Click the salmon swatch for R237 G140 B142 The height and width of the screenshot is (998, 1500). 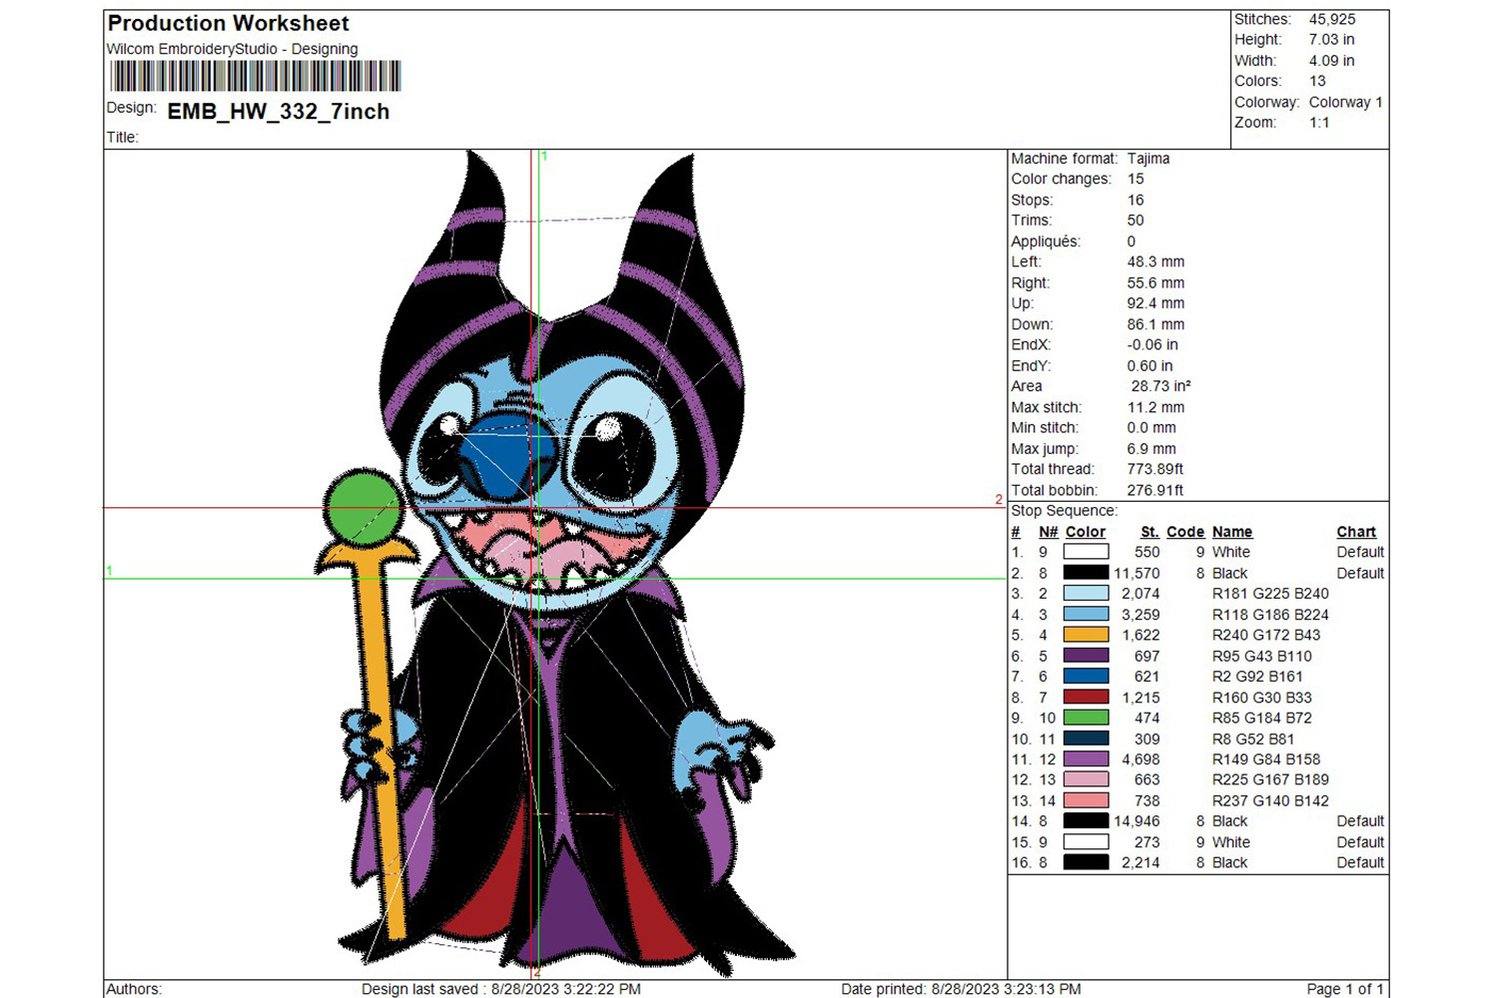click(x=1086, y=800)
